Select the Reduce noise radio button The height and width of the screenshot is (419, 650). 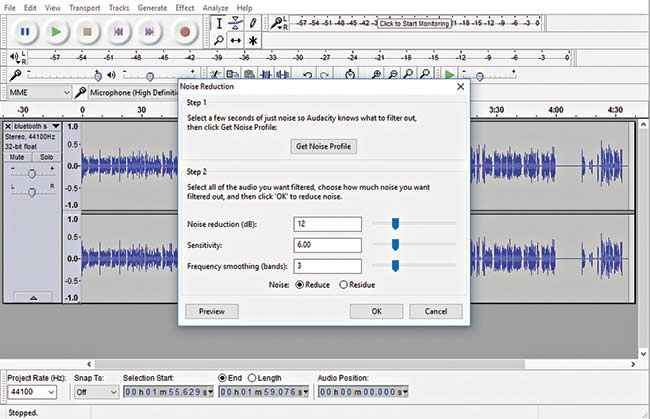(x=300, y=285)
